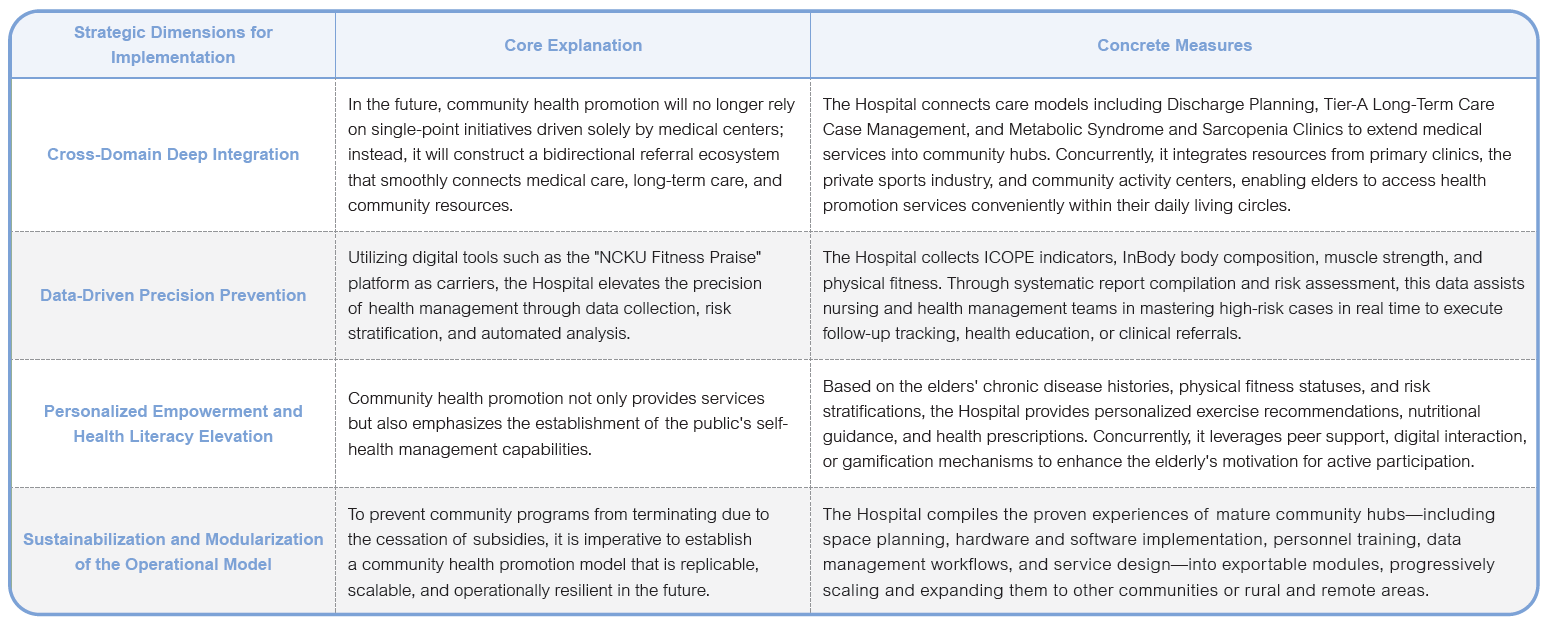Image resolution: width=1549 pixels, height=625 pixels.
Task: Click the "Data-Driven Precision Prevention" row label
Action: point(173,295)
